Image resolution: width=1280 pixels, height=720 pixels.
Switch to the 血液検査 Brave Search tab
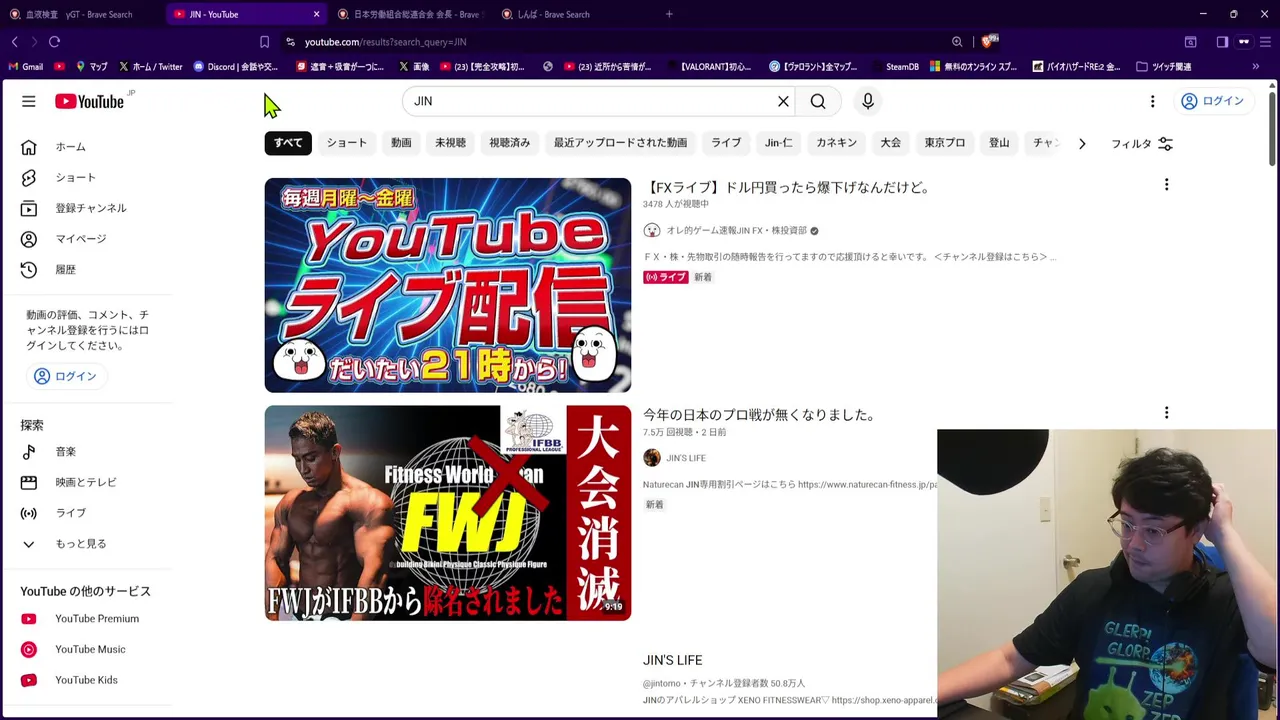point(80,14)
